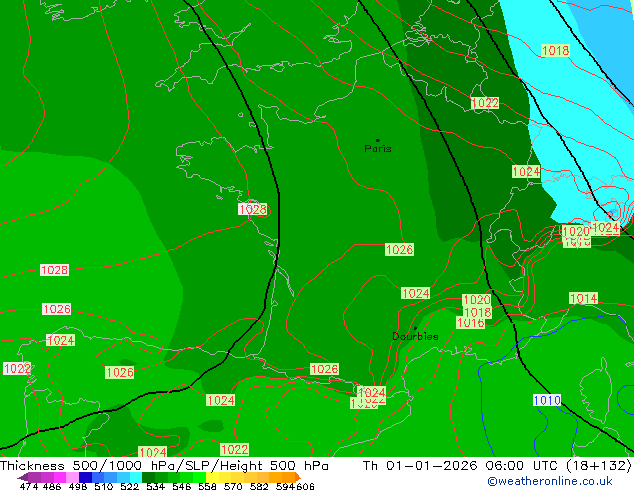This screenshot has width=634, height=490.
Task: Click the 1028 label directly above 1026
Action: coord(54,270)
